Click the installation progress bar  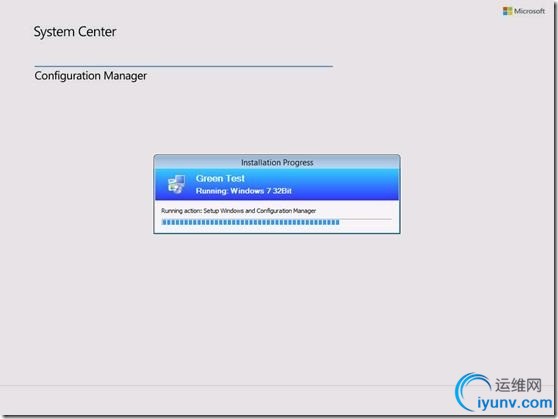point(277,222)
